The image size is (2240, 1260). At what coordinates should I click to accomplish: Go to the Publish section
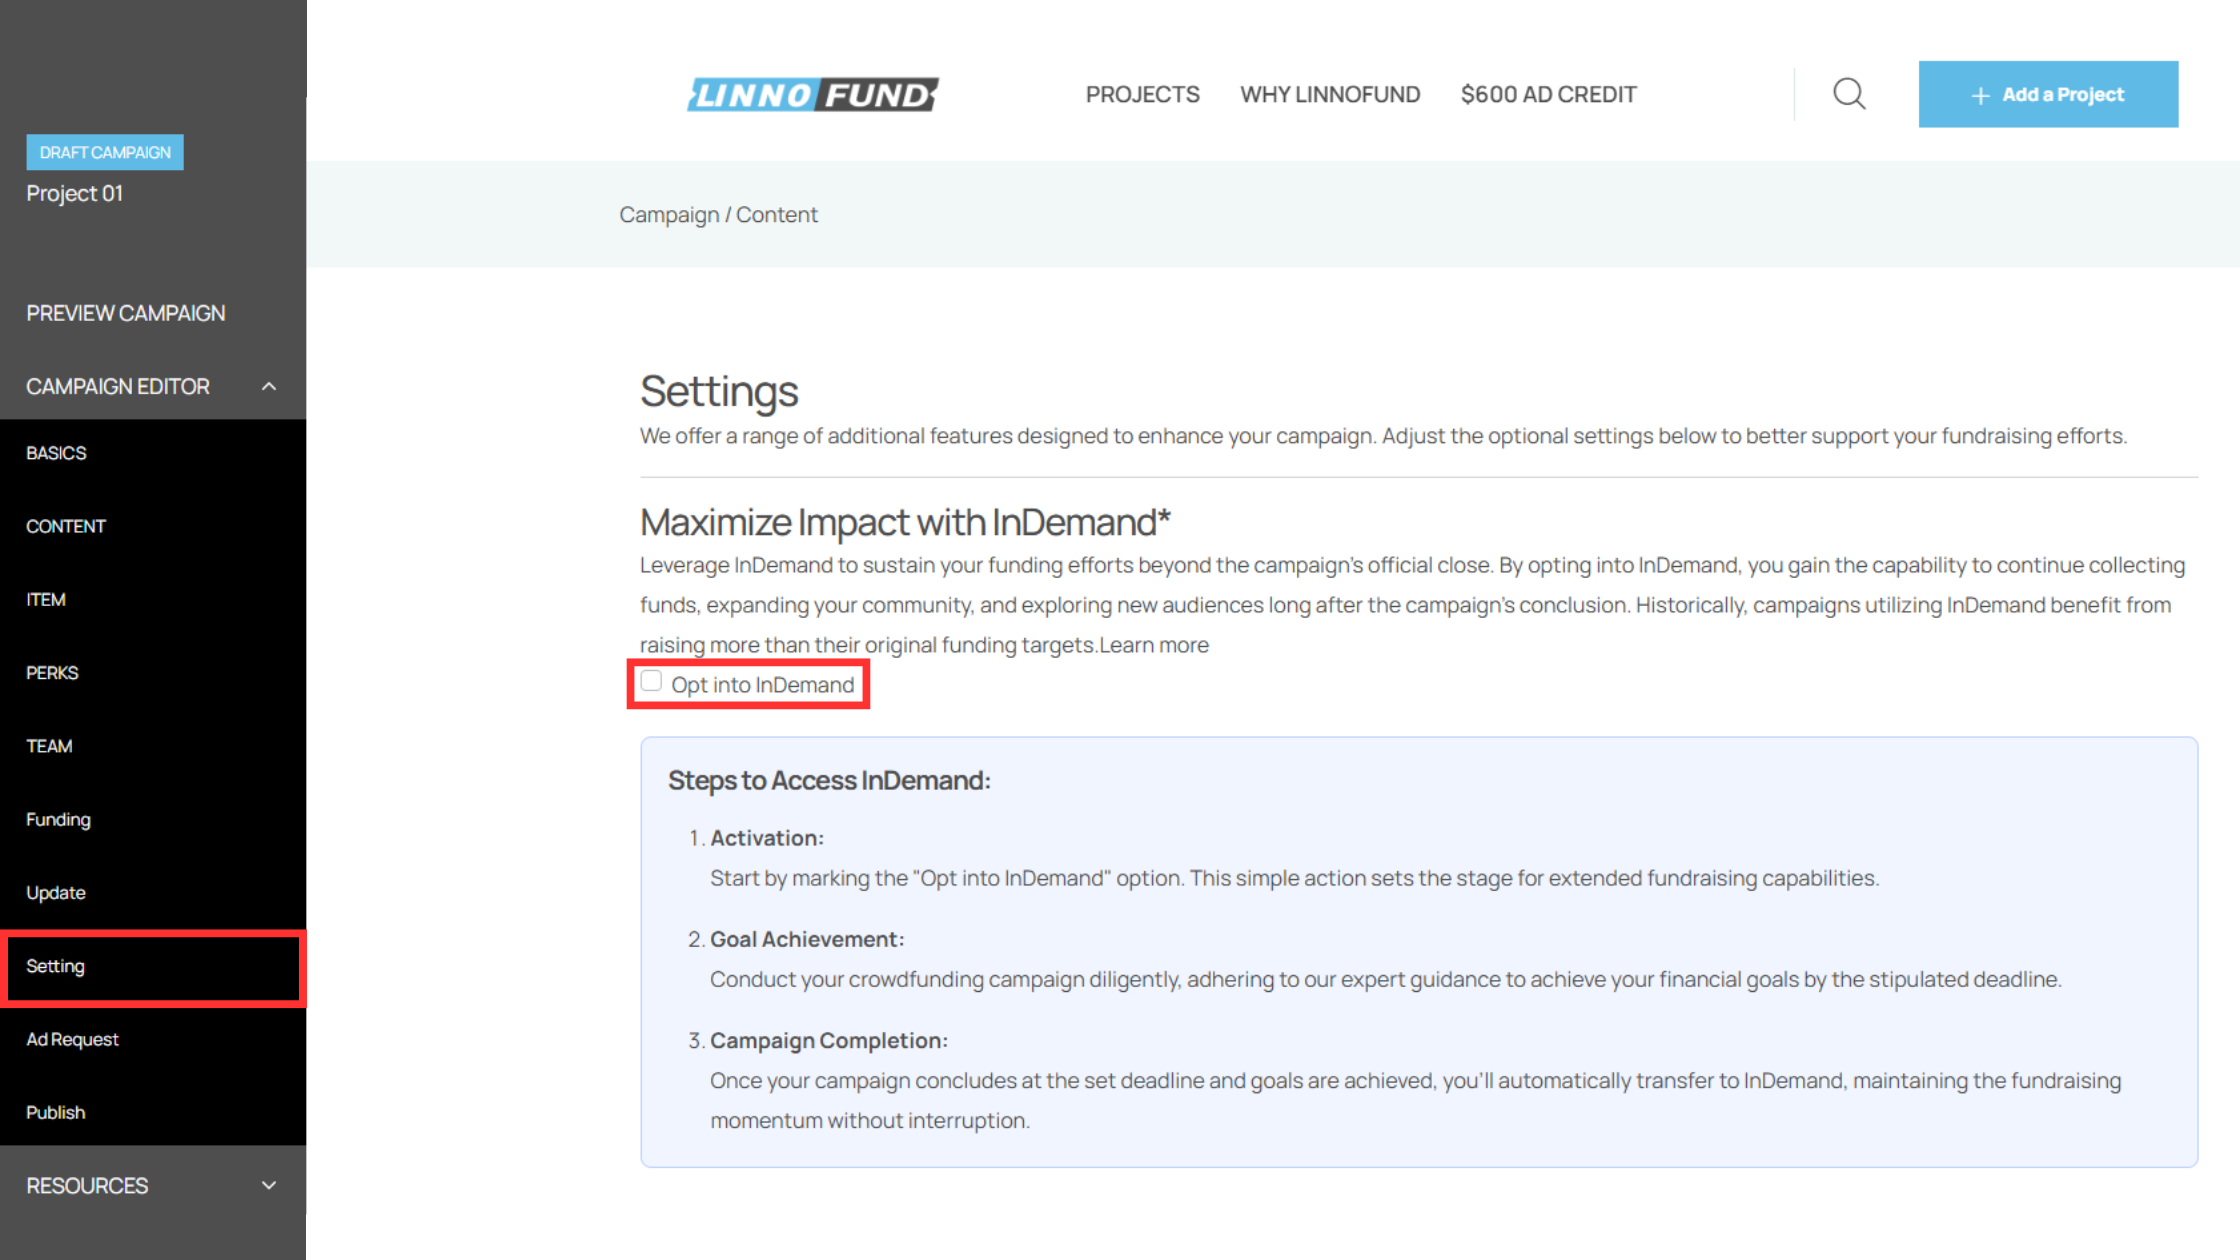(56, 1112)
